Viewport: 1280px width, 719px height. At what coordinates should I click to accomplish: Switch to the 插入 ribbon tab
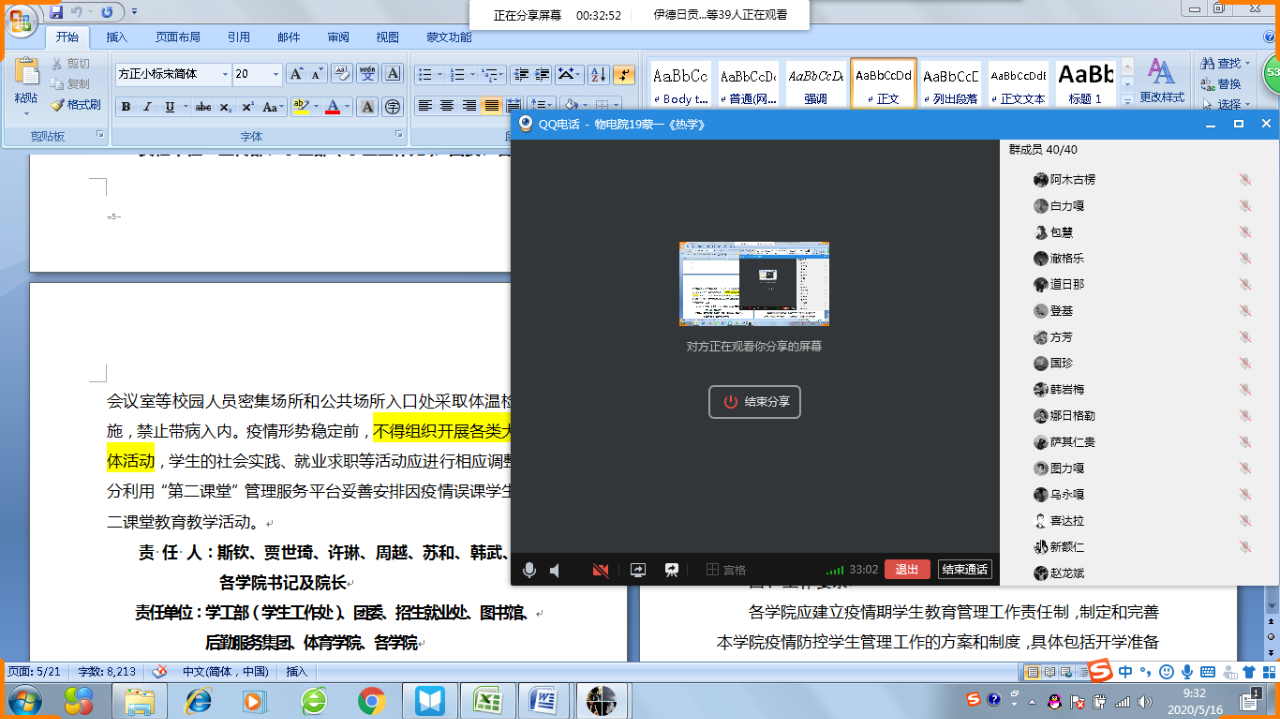point(117,37)
